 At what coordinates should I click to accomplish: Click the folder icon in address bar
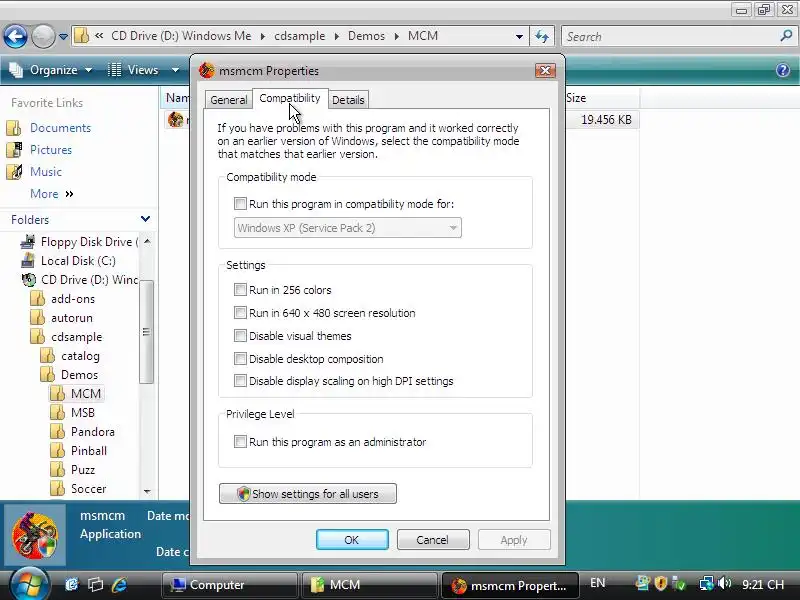82,36
